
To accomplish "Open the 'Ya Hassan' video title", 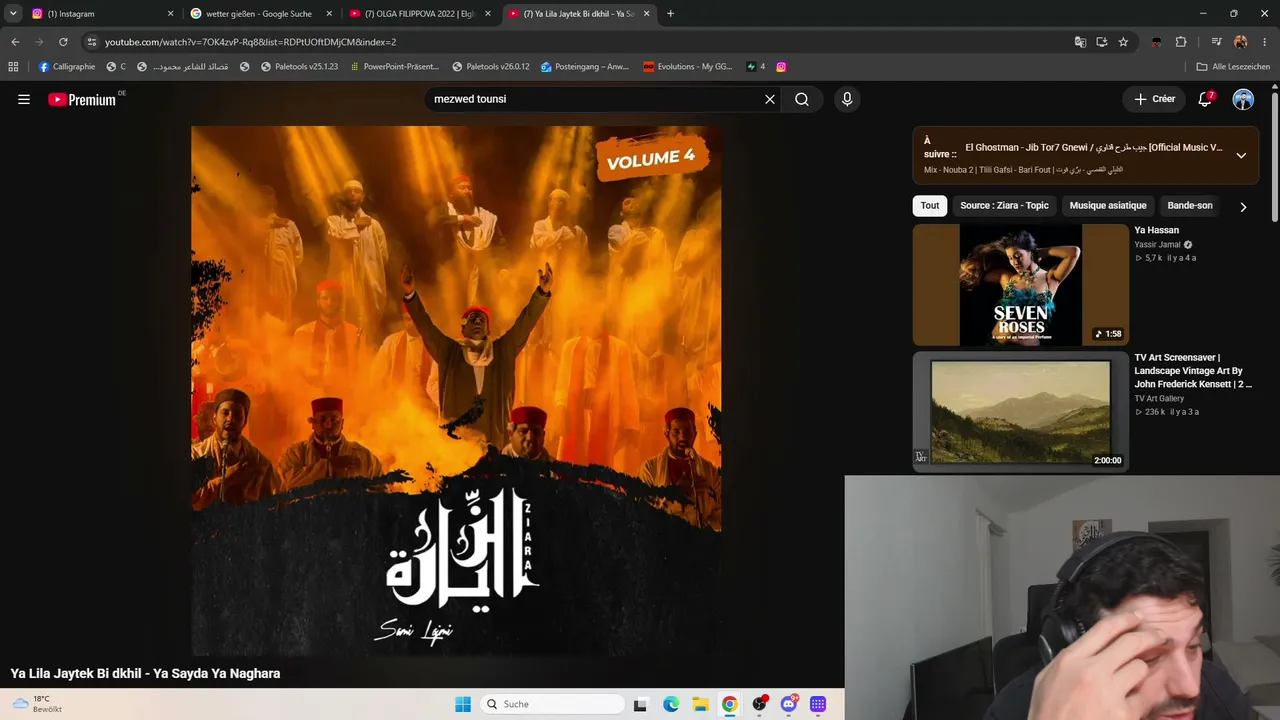I will pos(1157,230).
